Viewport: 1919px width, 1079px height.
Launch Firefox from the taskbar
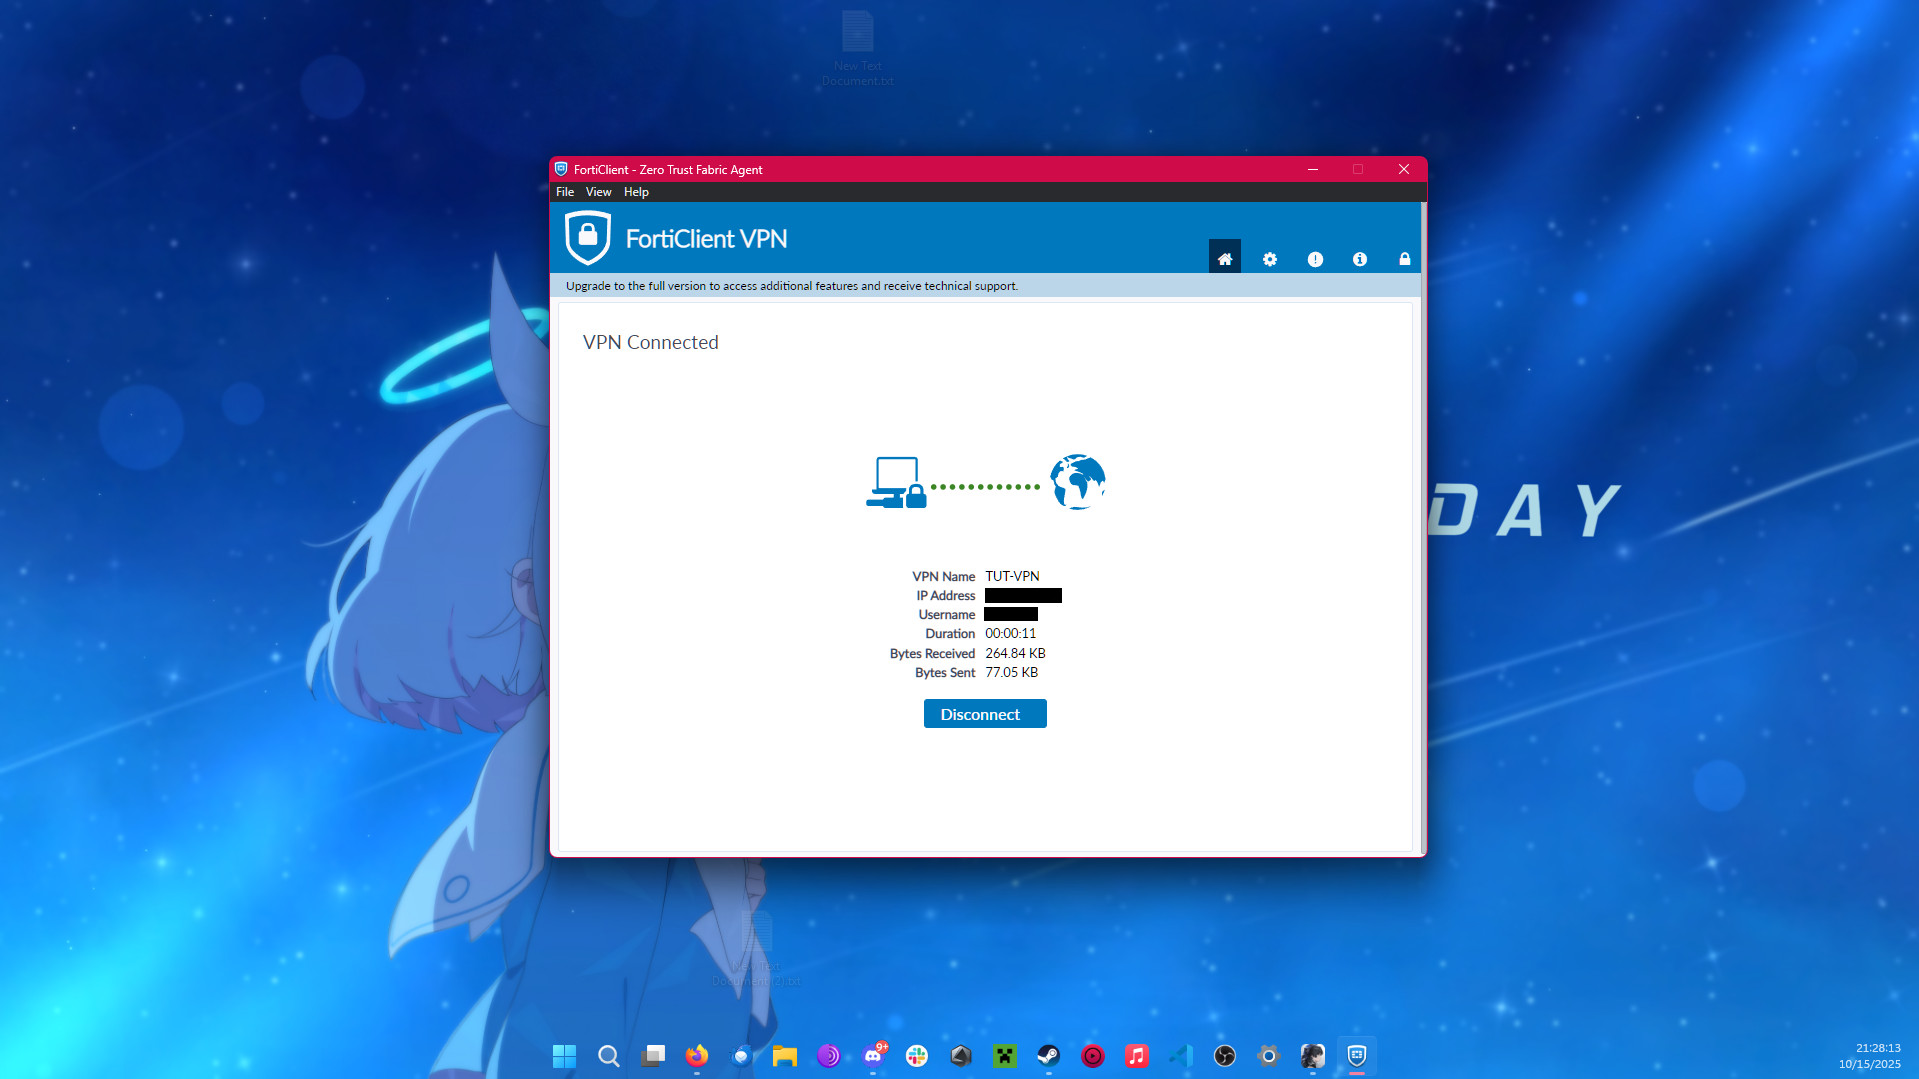click(697, 1056)
